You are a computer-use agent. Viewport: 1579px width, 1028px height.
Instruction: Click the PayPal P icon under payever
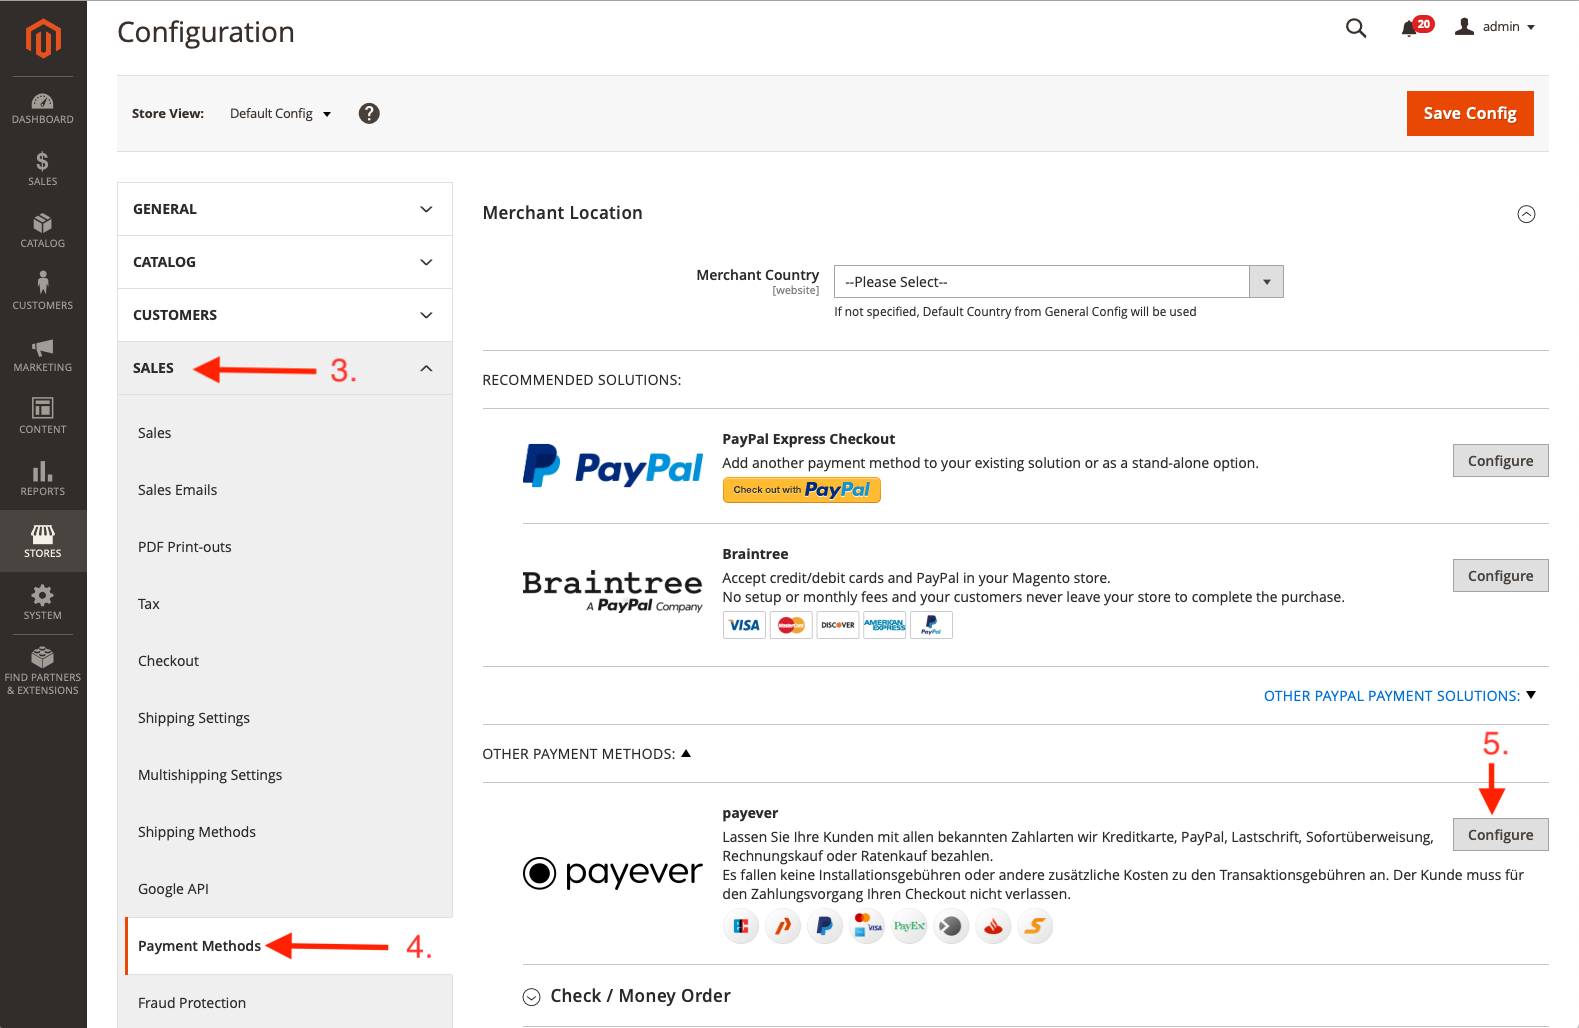[825, 927]
